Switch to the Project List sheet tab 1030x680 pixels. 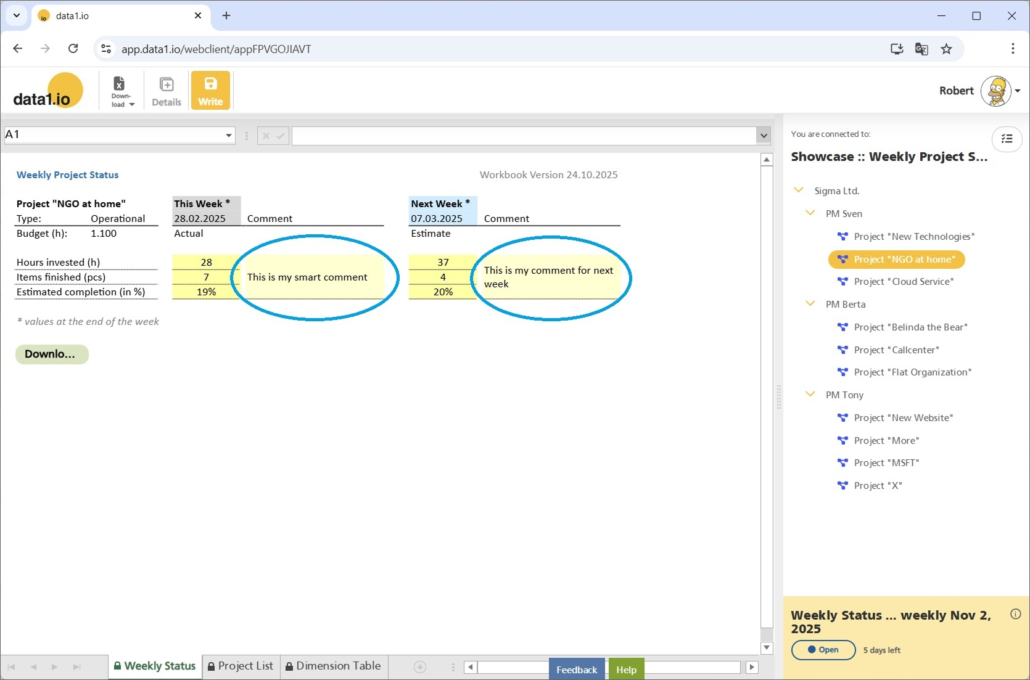coord(239,666)
